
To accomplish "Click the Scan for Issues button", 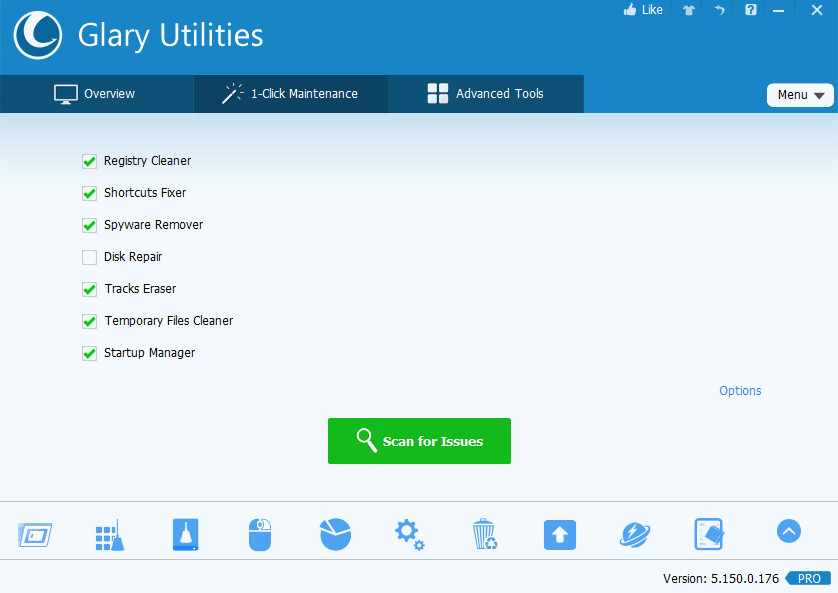I will pos(419,440).
